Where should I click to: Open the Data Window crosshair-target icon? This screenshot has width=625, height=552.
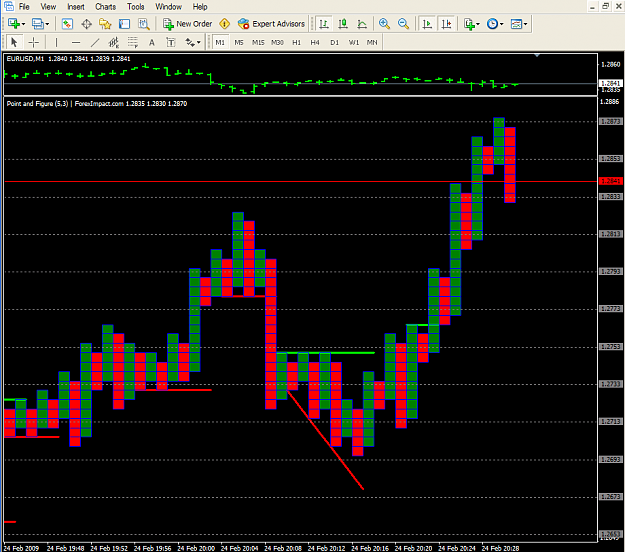(x=86, y=24)
